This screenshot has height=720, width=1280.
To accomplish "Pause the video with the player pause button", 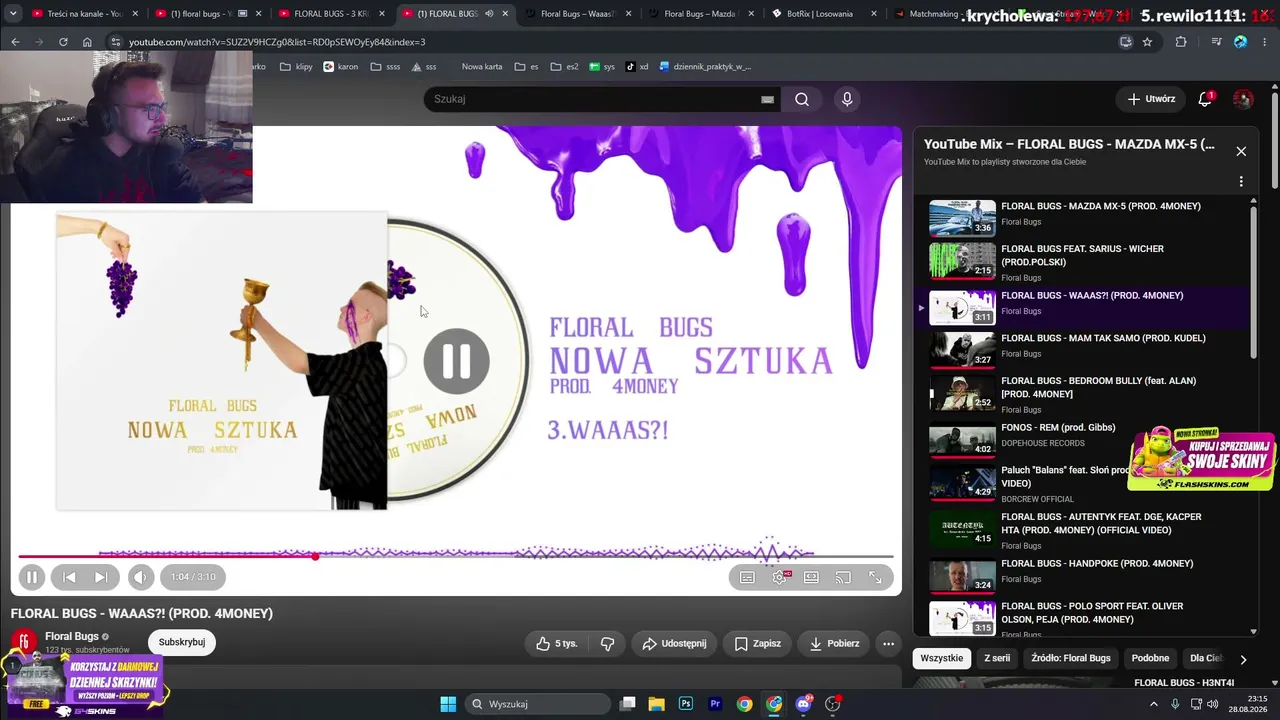I will [x=32, y=577].
